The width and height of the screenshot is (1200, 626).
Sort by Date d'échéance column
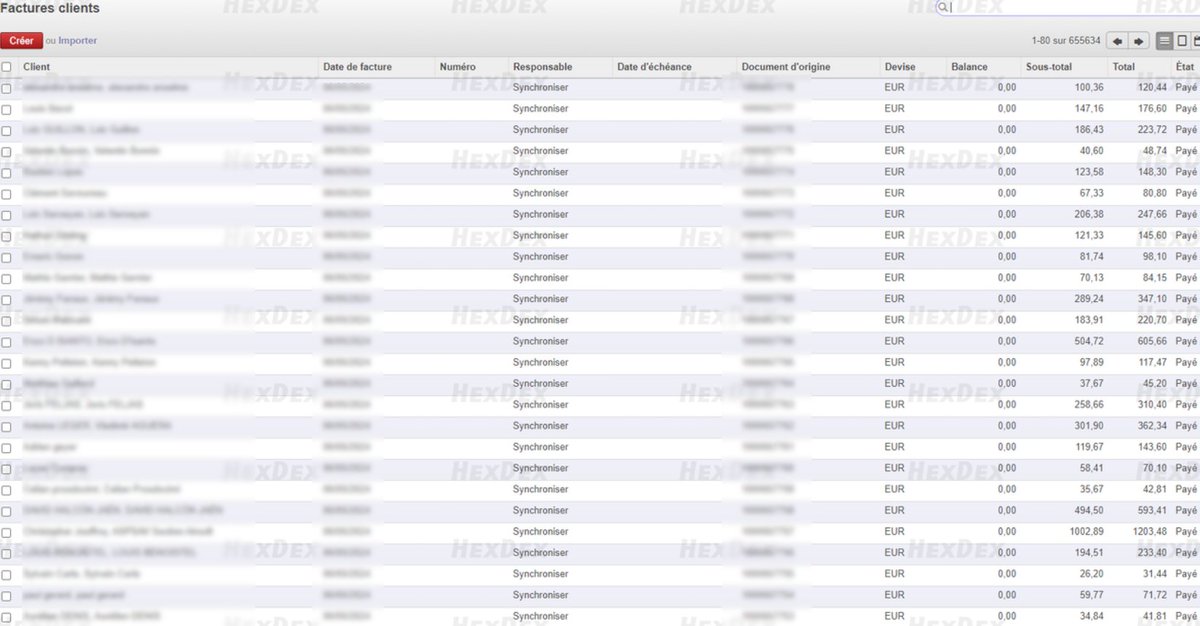click(654, 67)
